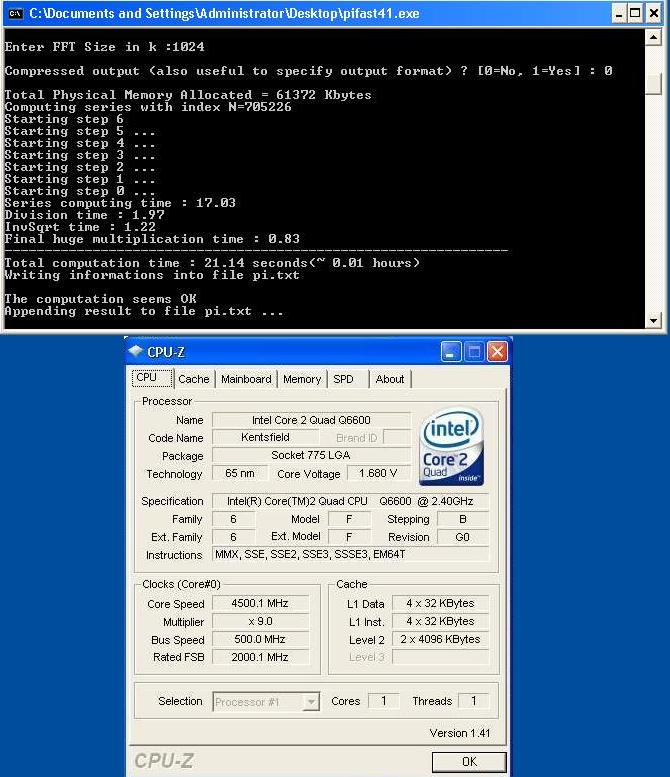Click the Cores value field
Screen dimensions: 670x777
tap(384, 701)
